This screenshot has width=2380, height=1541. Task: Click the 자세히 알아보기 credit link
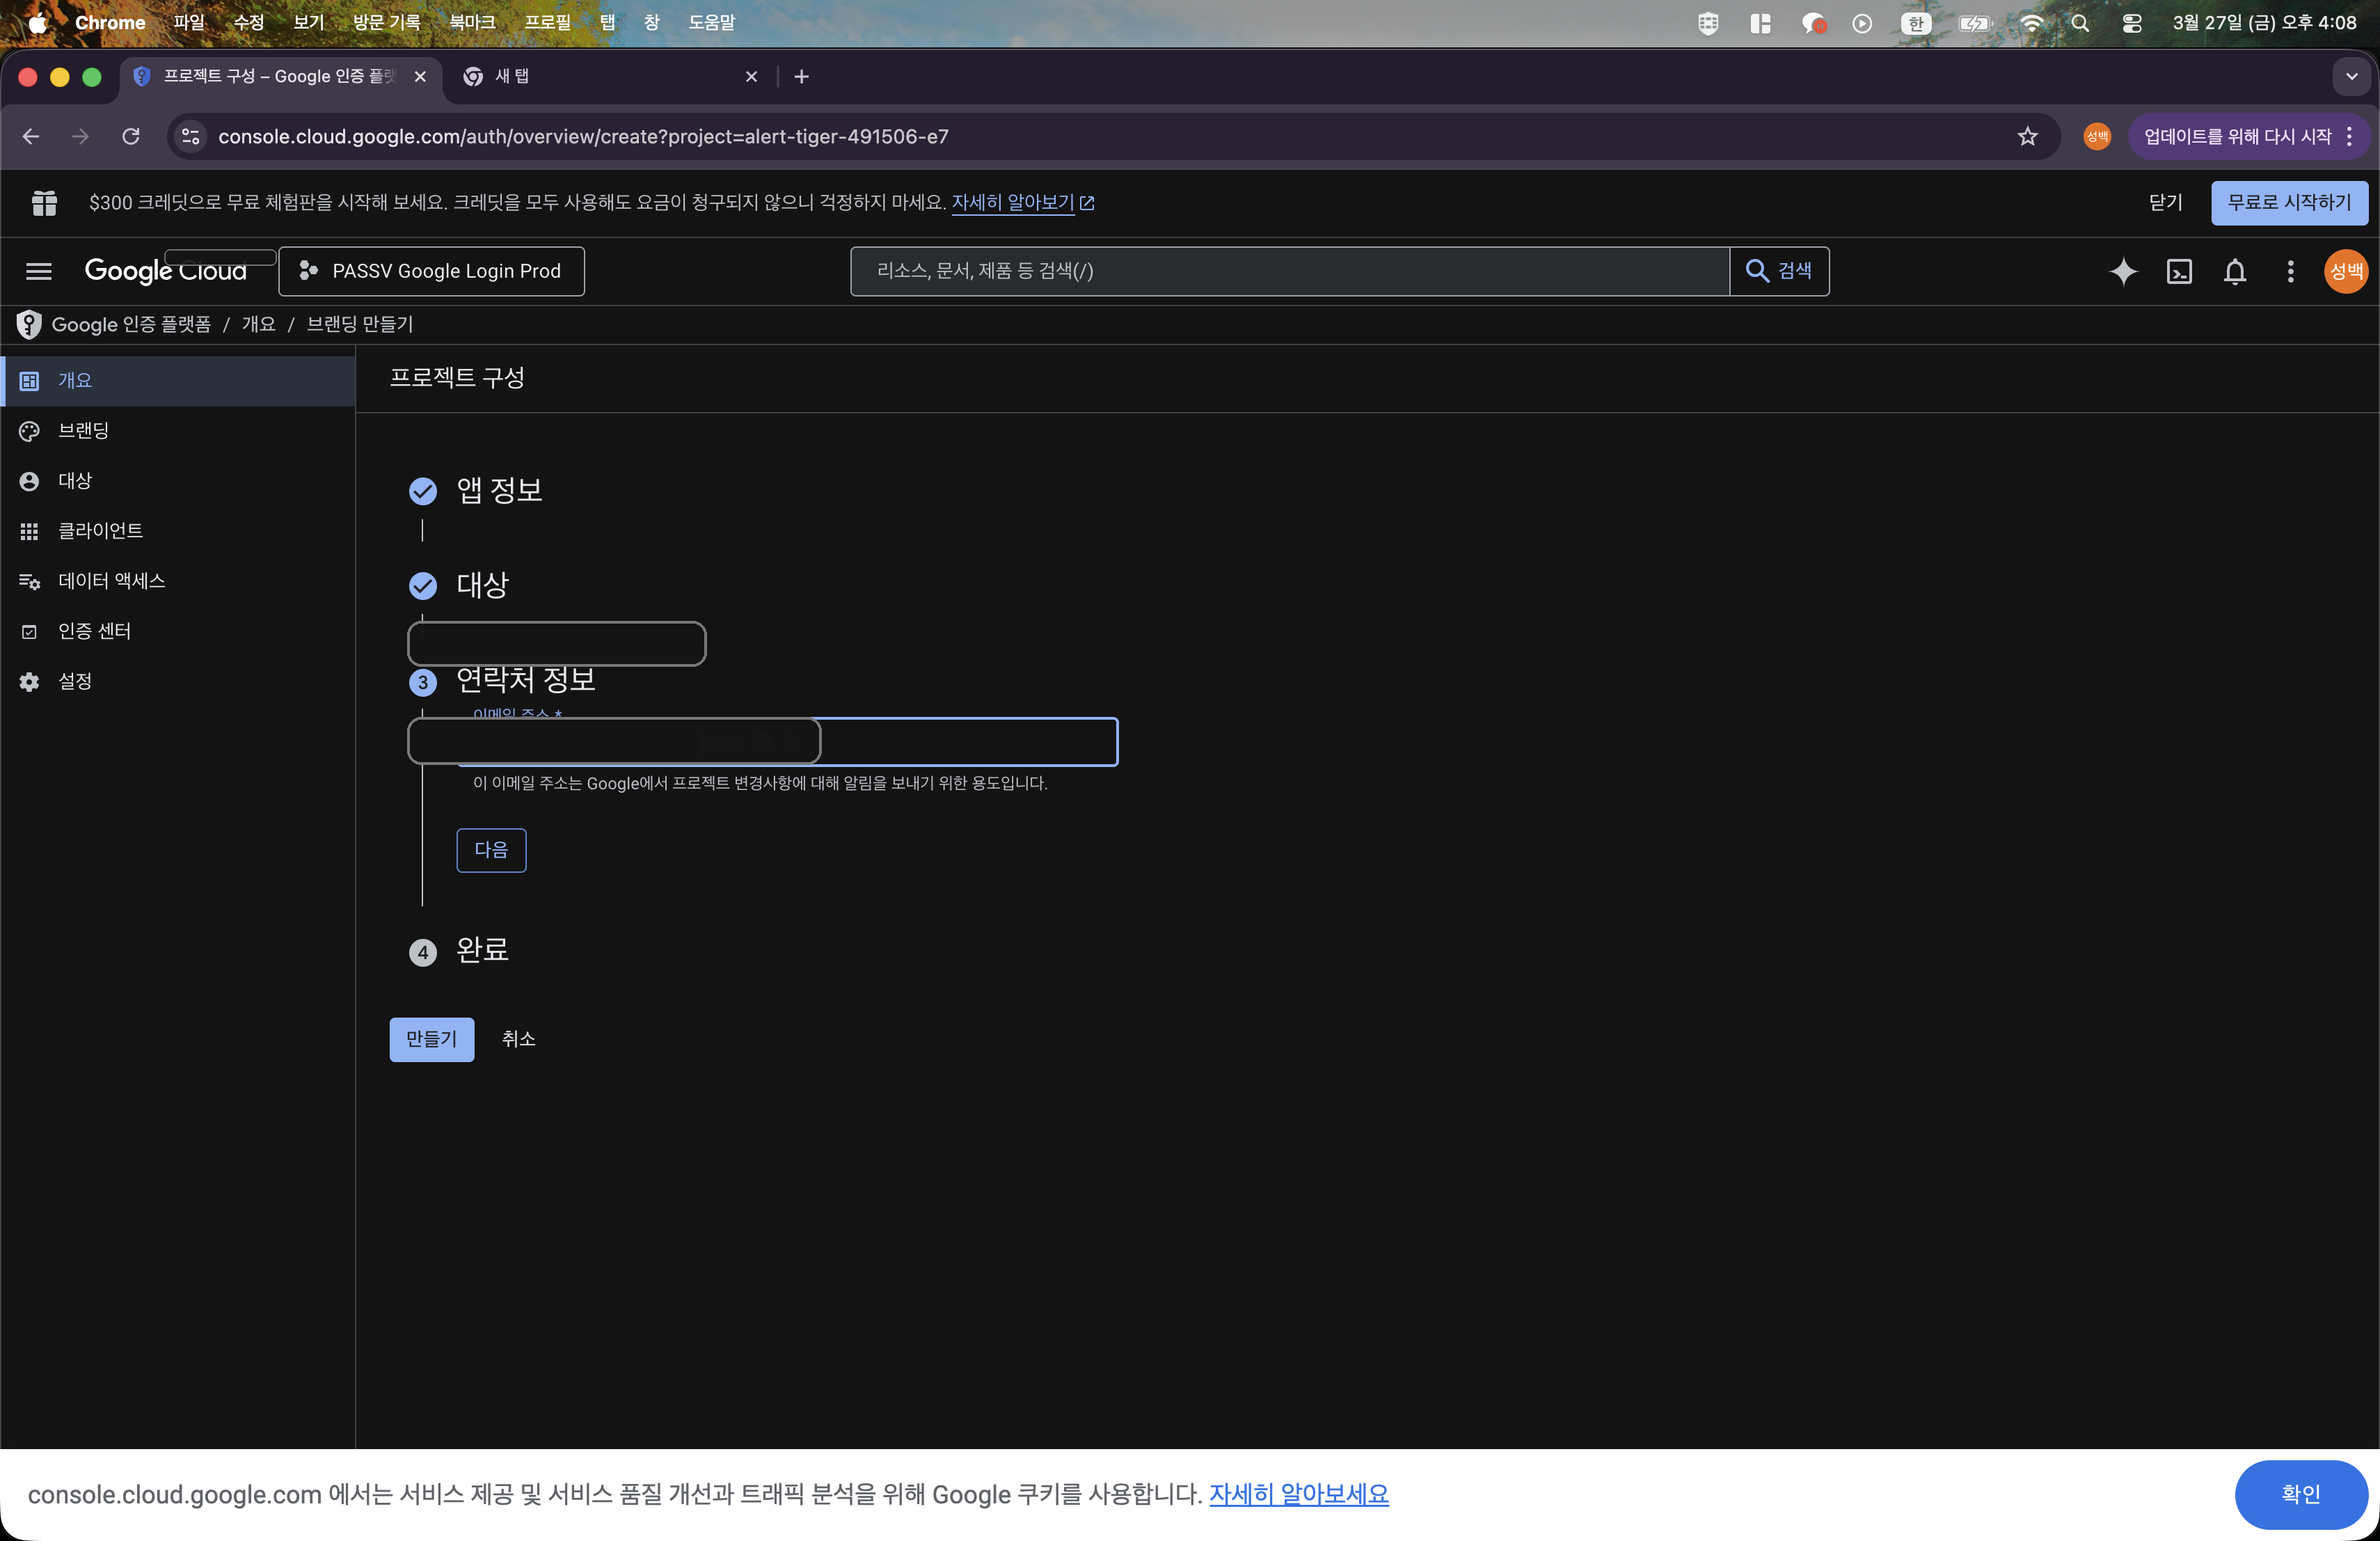click(1012, 203)
